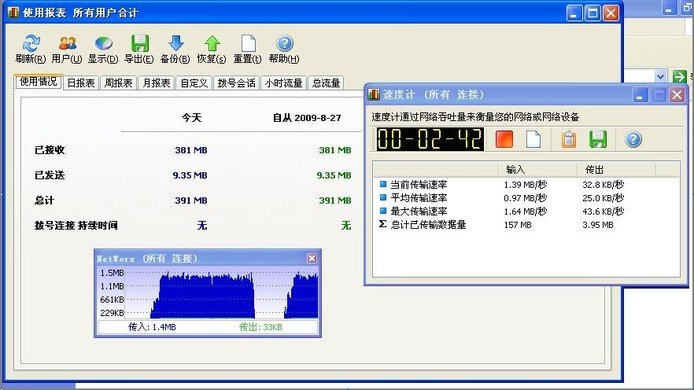Click the 拨号连接 持续时间 label

pyautogui.click(x=76, y=226)
